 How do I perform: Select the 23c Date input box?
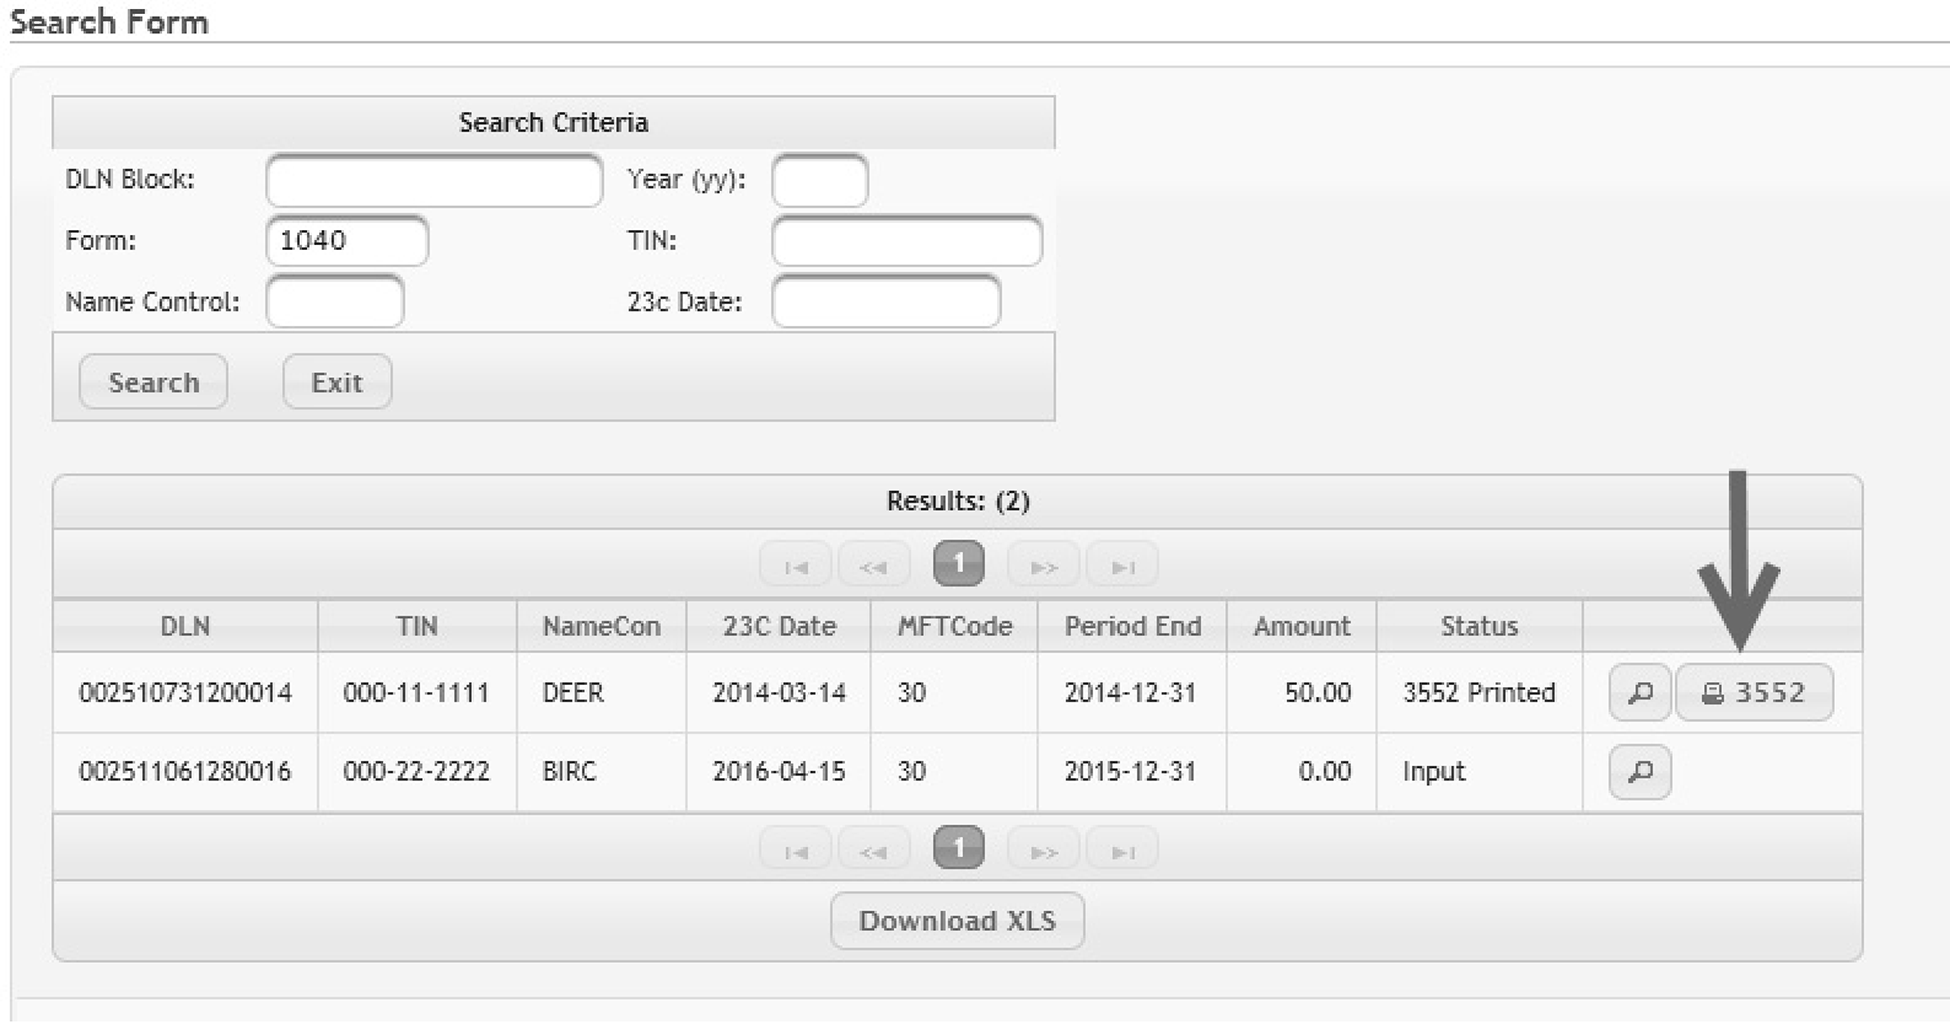(885, 302)
